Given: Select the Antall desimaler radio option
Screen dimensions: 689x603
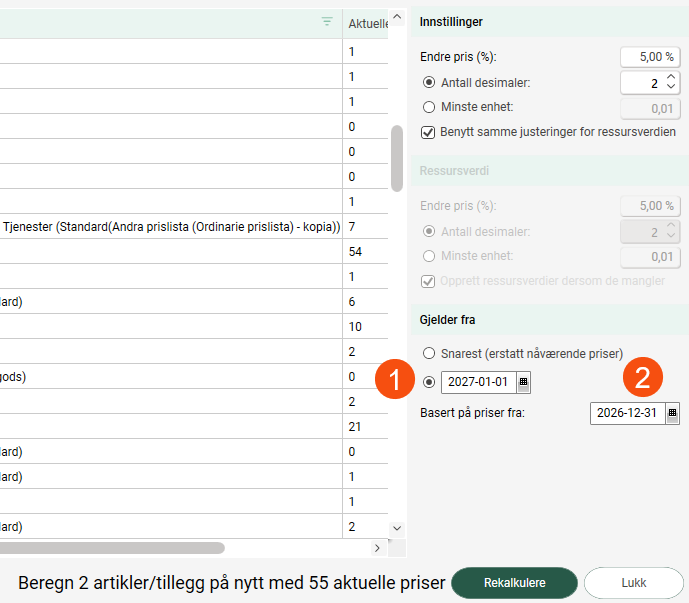Looking at the screenshot, I should click(x=429, y=82).
